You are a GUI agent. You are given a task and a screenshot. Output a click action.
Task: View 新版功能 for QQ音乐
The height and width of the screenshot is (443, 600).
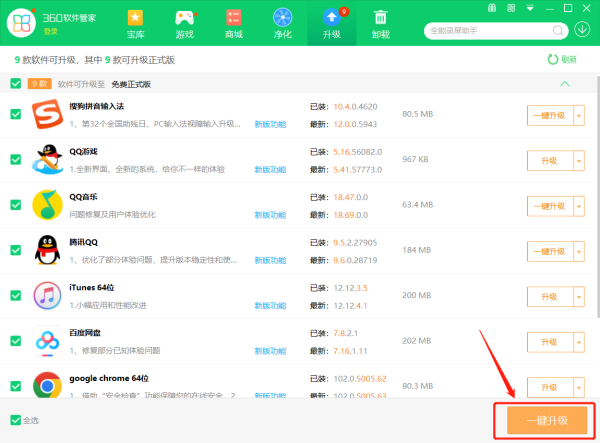pyautogui.click(x=270, y=215)
